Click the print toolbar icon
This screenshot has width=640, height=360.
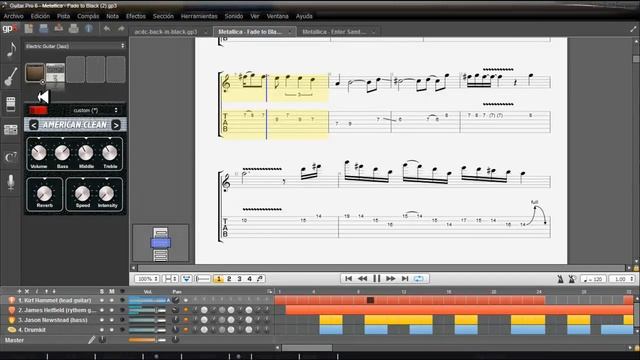click(73, 29)
